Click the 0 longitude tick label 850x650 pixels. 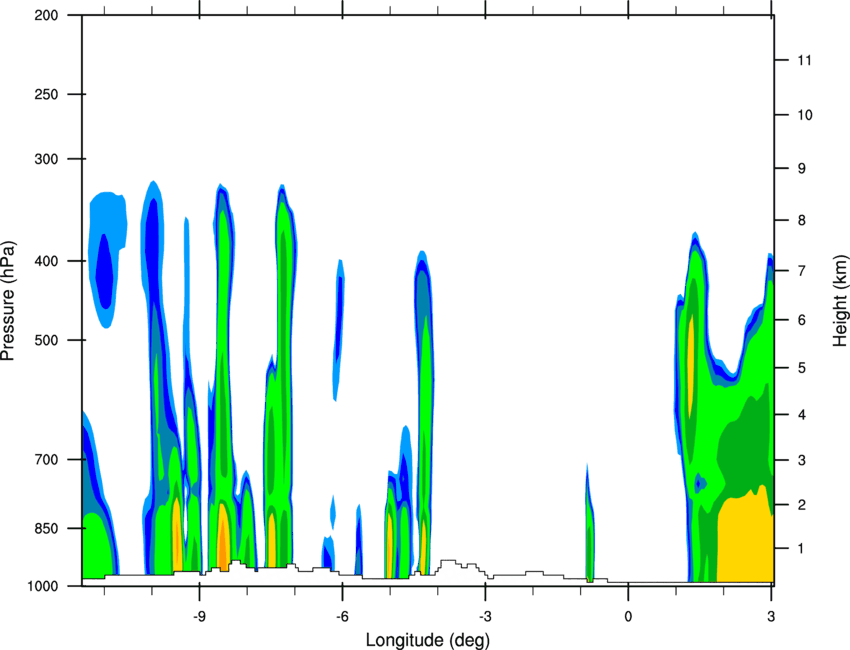[628, 616]
